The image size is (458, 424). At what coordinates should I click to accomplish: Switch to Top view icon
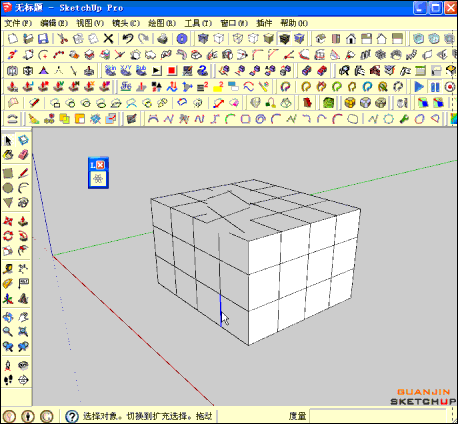point(336,39)
